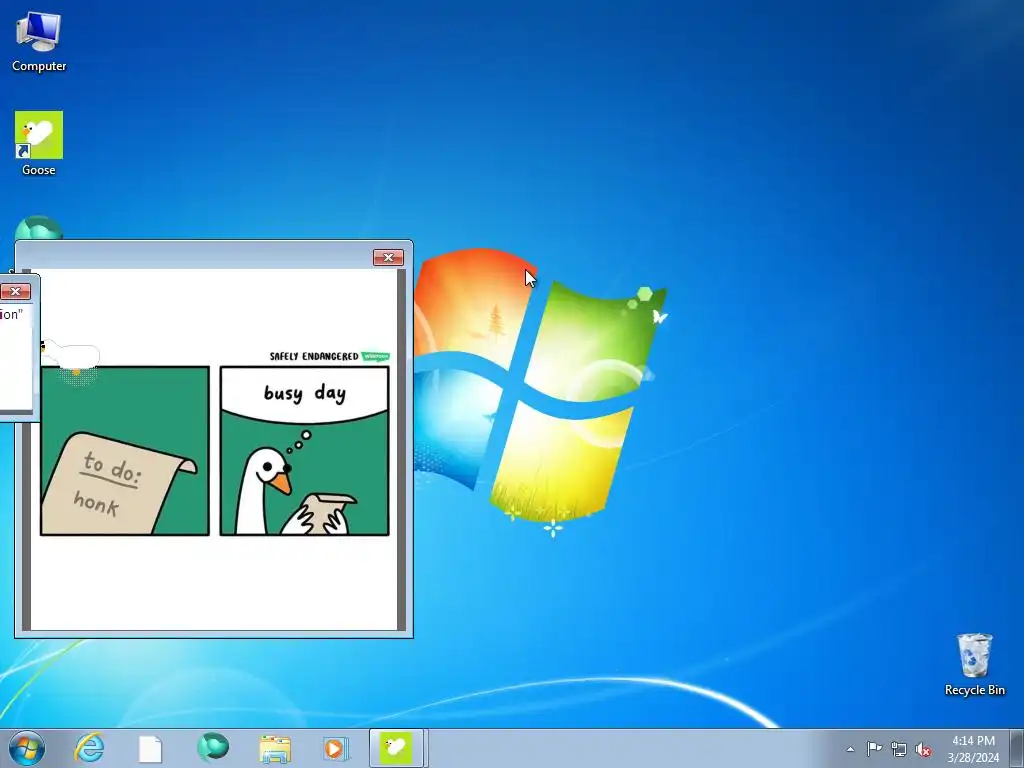
Task: Open the clock showing 4:14 PM
Action: [x=973, y=748]
